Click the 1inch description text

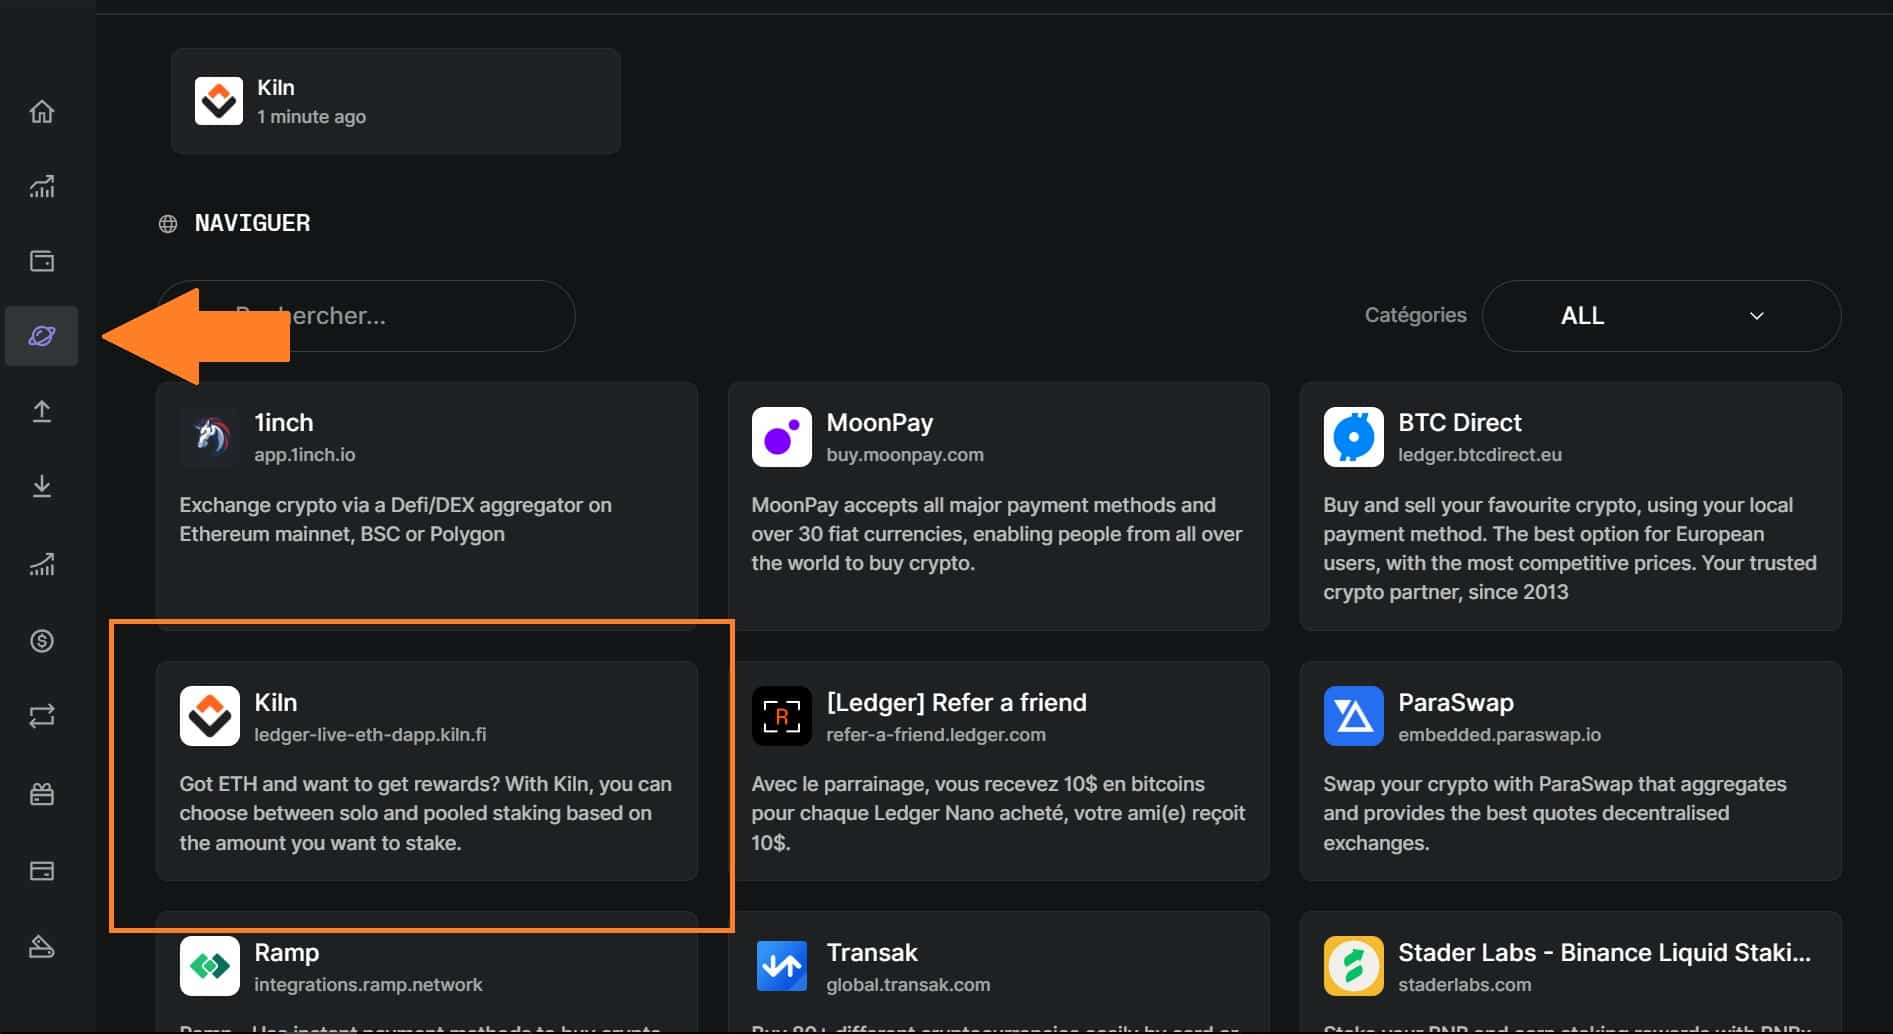click(x=396, y=519)
